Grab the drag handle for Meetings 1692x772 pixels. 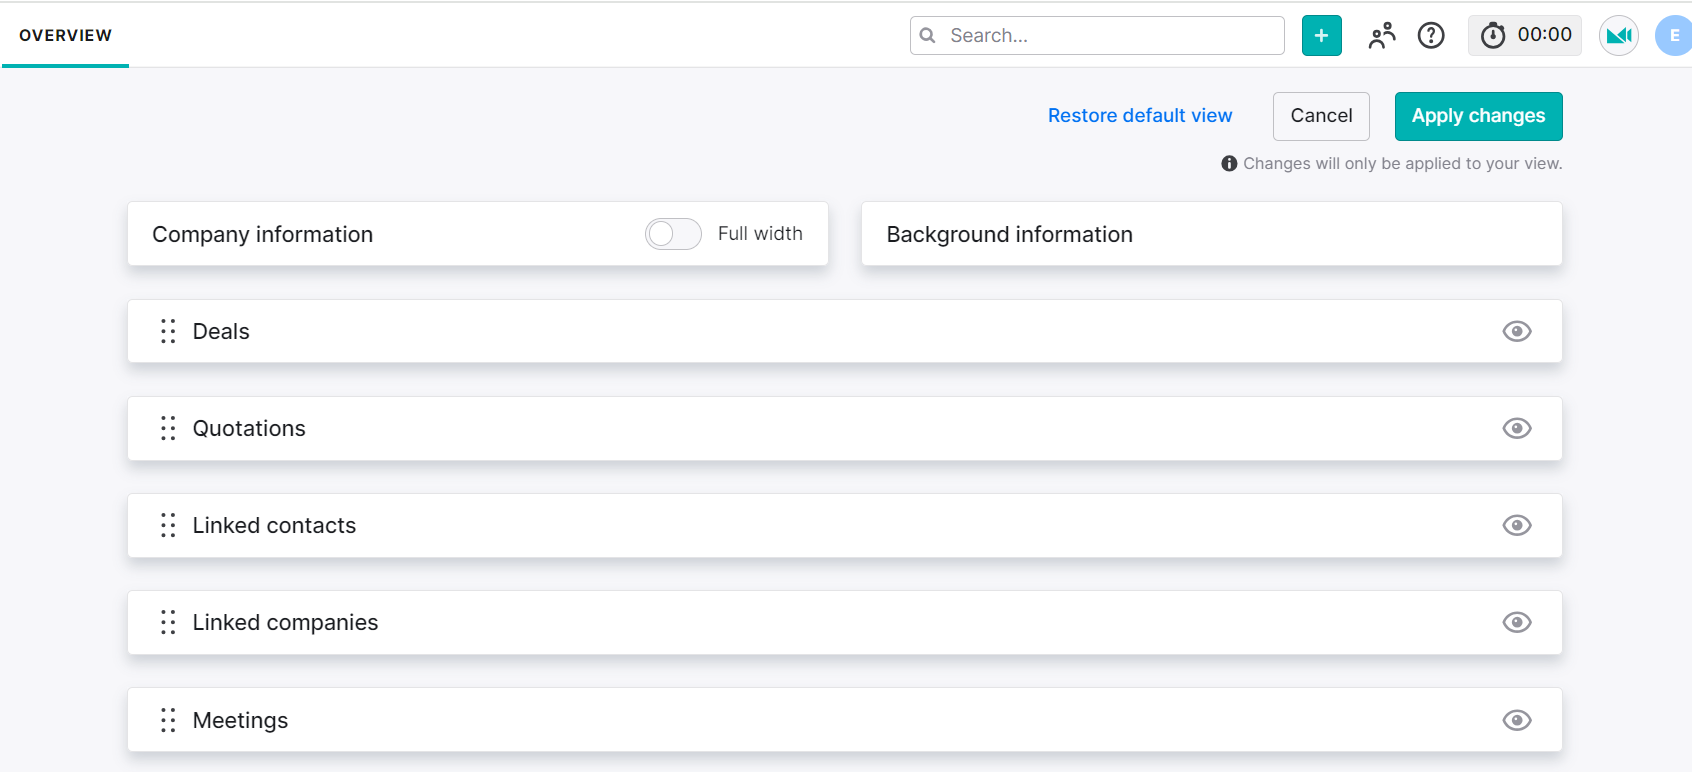168,720
